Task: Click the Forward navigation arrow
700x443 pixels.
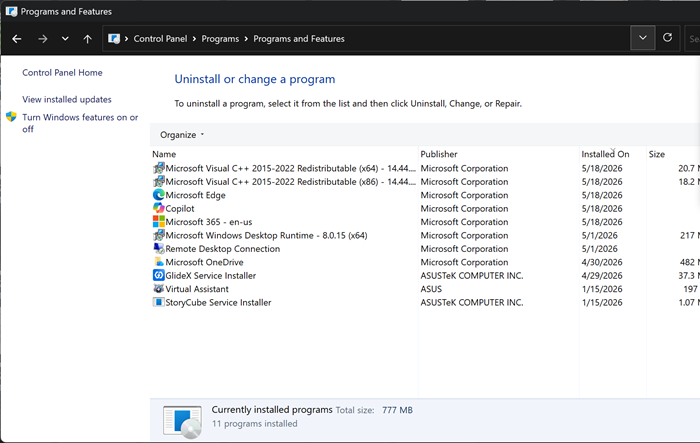Action: (42, 39)
